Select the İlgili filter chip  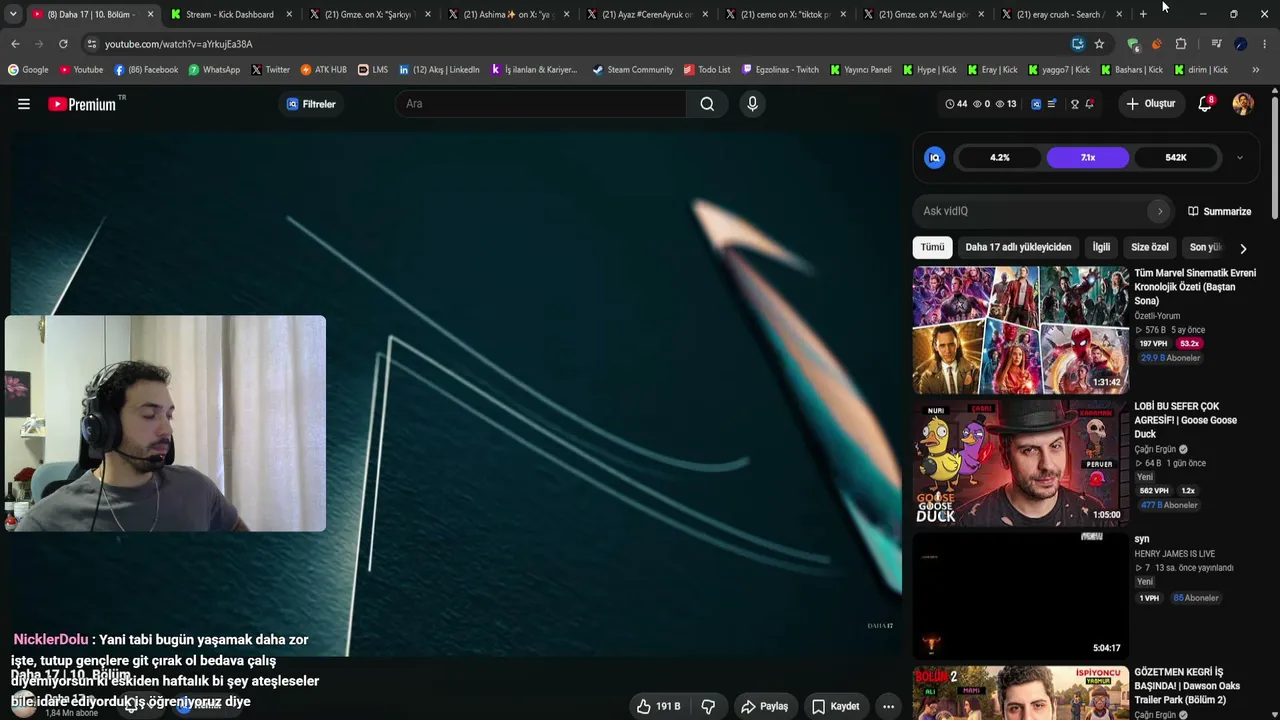(x=1101, y=247)
